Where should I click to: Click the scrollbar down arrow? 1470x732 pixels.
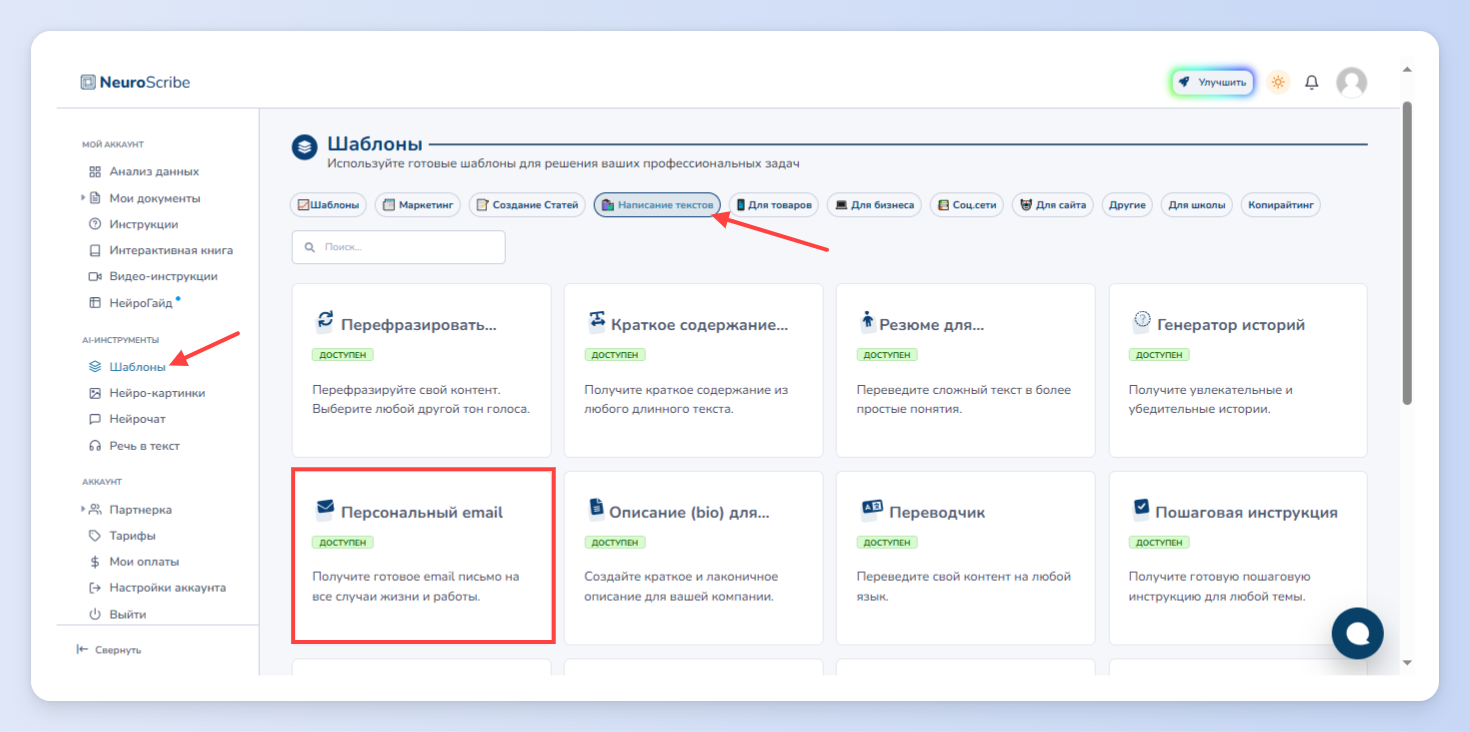[x=1407, y=663]
